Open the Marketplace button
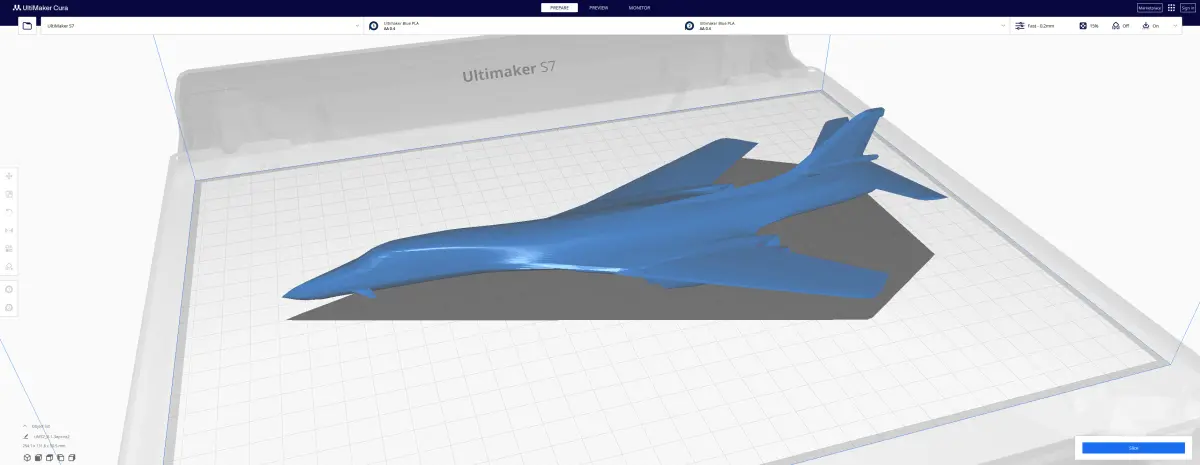Image resolution: width=1200 pixels, height=465 pixels. (1149, 7)
